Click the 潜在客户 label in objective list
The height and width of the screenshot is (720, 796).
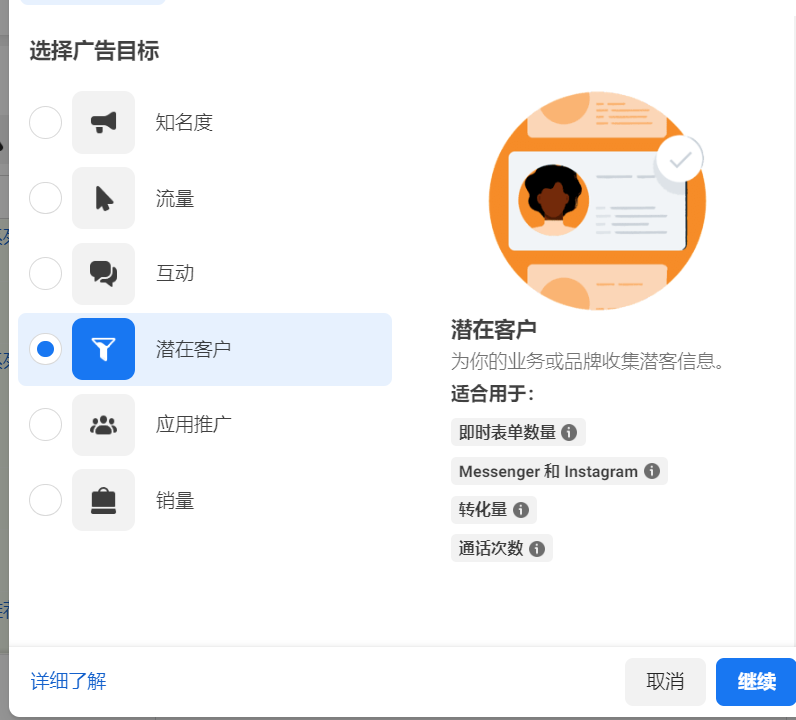pyautogui.click(x=193, y=349)
